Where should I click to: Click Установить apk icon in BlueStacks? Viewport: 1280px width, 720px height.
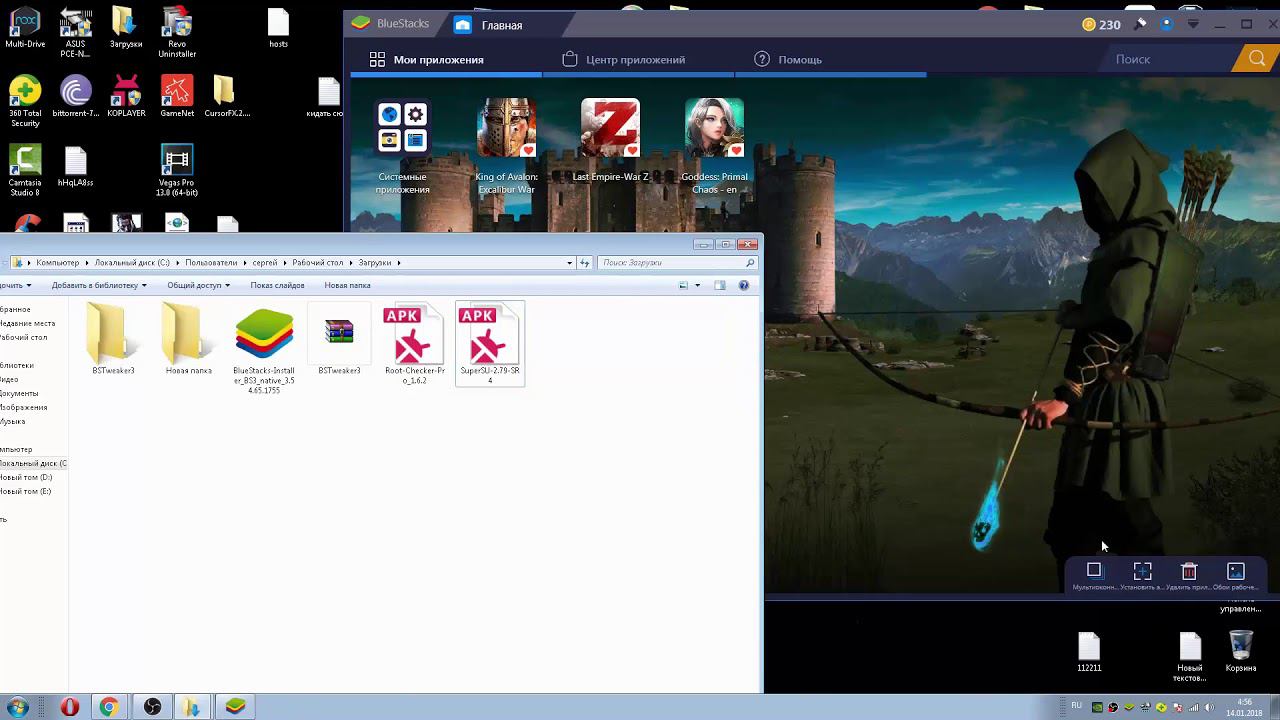[1142, 575]
